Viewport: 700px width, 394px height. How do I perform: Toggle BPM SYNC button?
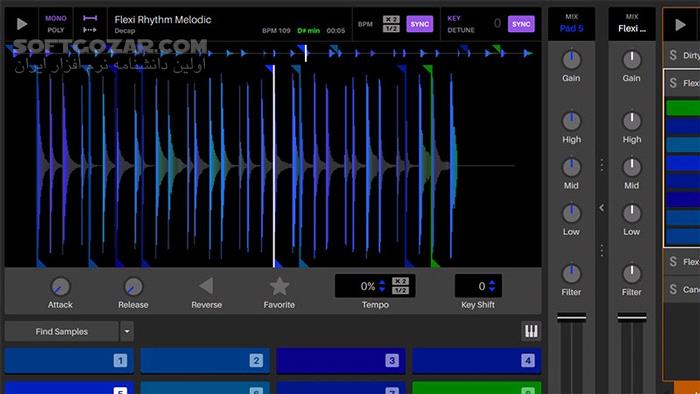(x=420, y=24)
